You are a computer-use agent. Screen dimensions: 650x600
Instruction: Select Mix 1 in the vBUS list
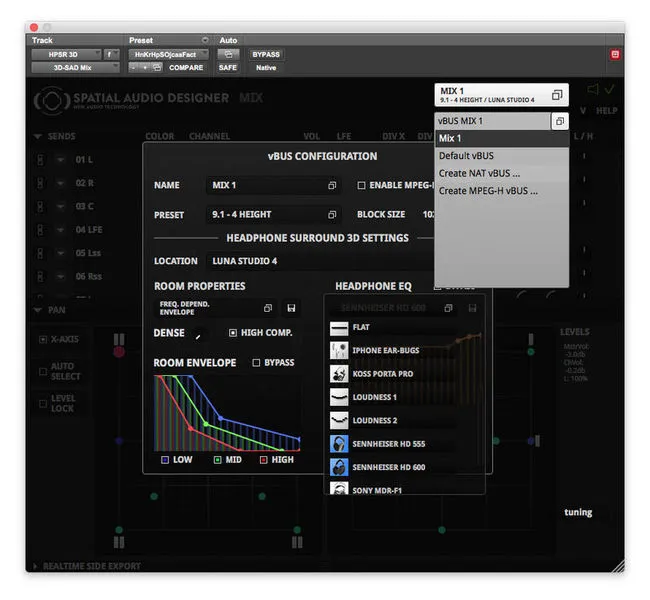pos(502,138)
